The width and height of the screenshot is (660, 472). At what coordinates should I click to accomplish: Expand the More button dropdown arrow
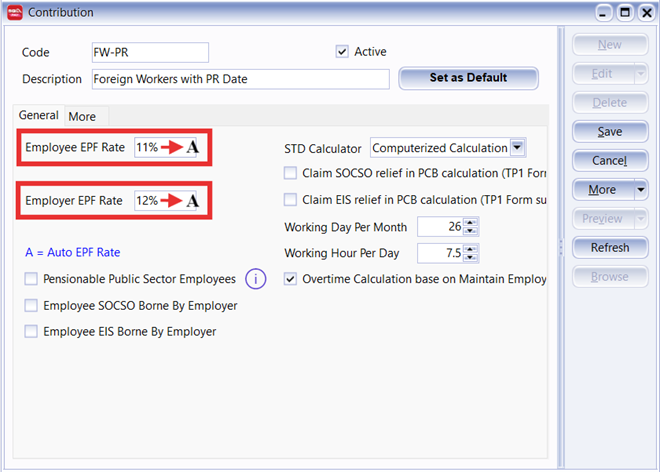point(639,189)
